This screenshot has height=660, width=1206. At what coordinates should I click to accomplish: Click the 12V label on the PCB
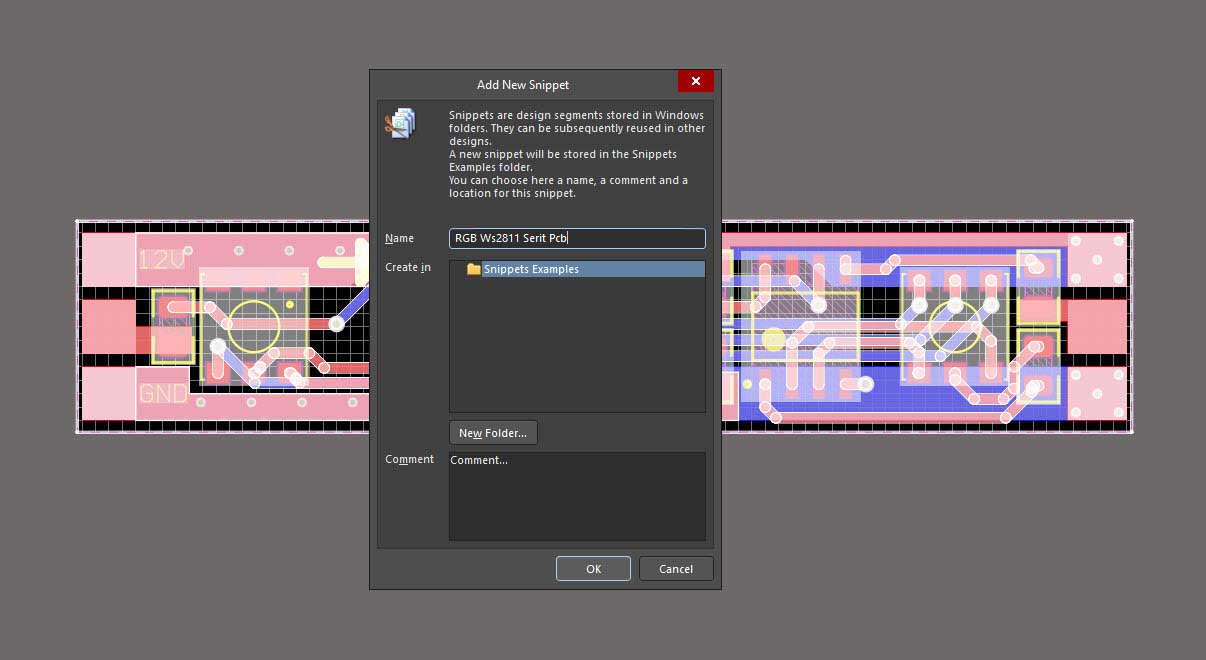tap(162, 260)
